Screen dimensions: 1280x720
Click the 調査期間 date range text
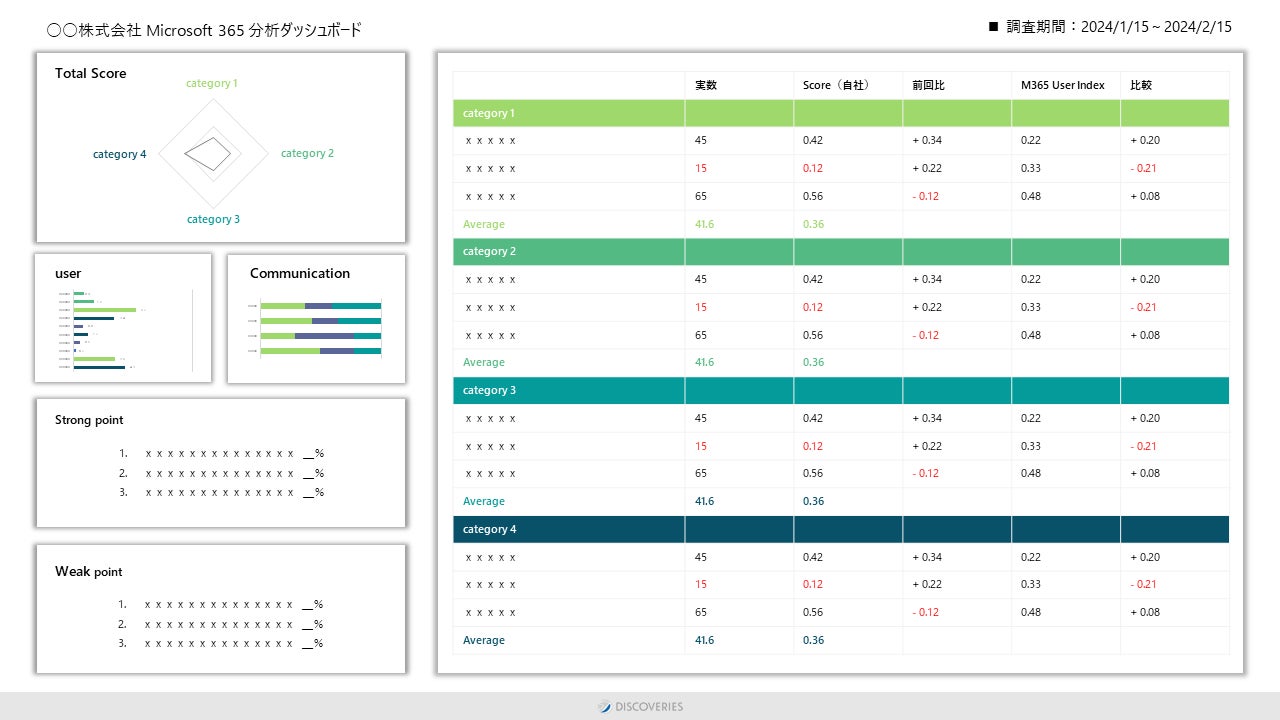pos(1118,27)
